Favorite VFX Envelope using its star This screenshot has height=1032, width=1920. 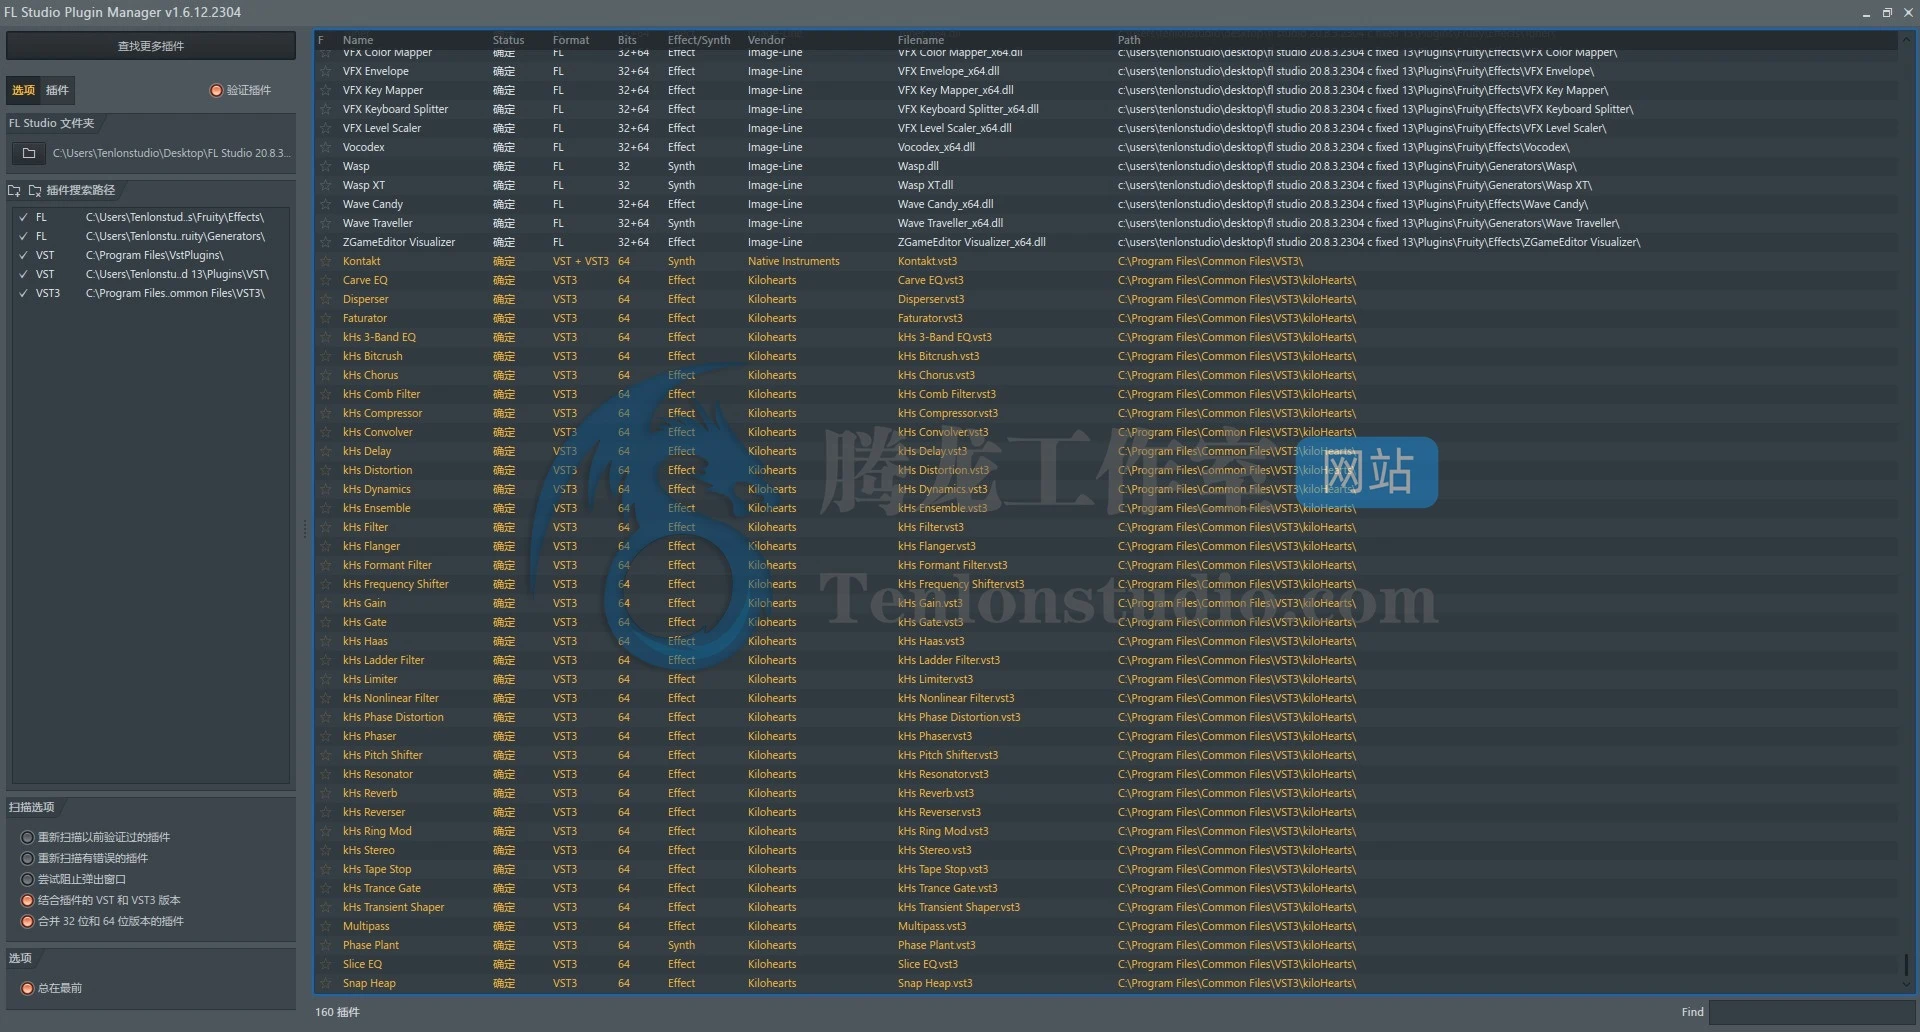tap(325, 71)
